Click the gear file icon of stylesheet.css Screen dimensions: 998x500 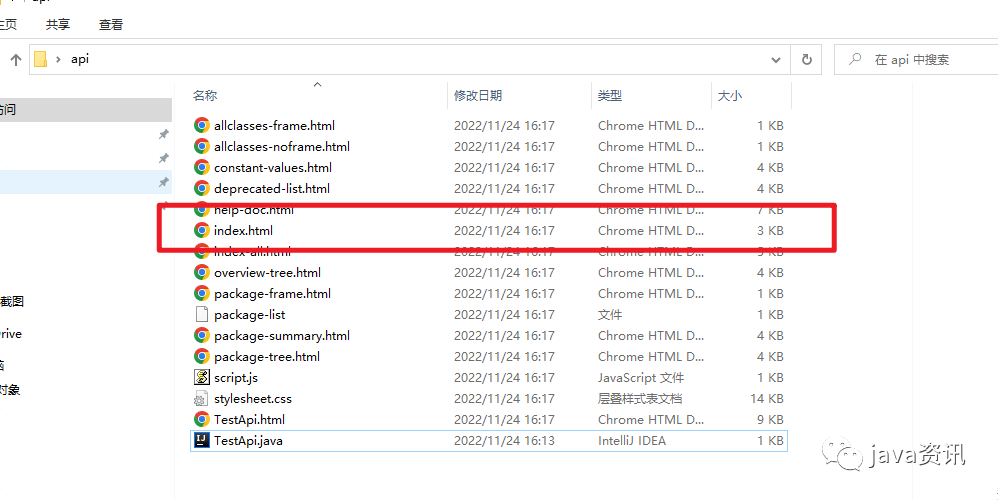tap(201, 398)
